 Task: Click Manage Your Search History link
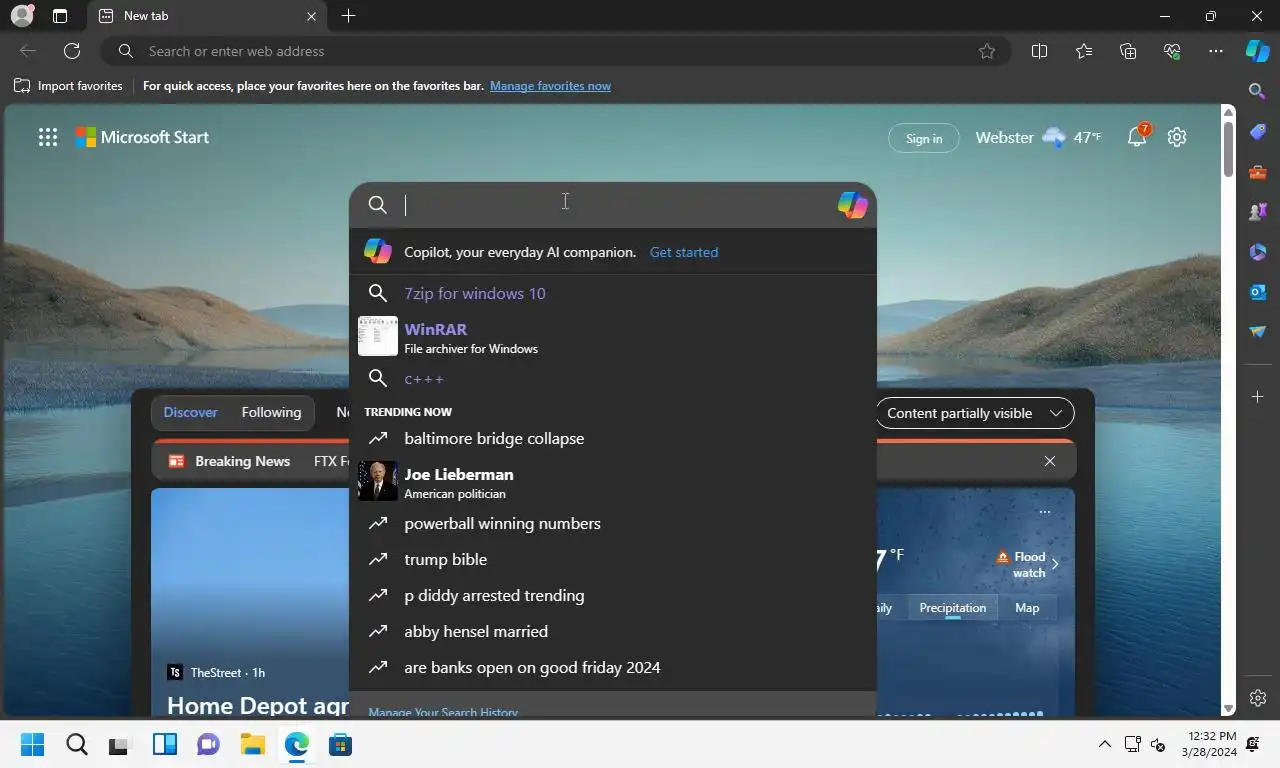tap(443, 712)
